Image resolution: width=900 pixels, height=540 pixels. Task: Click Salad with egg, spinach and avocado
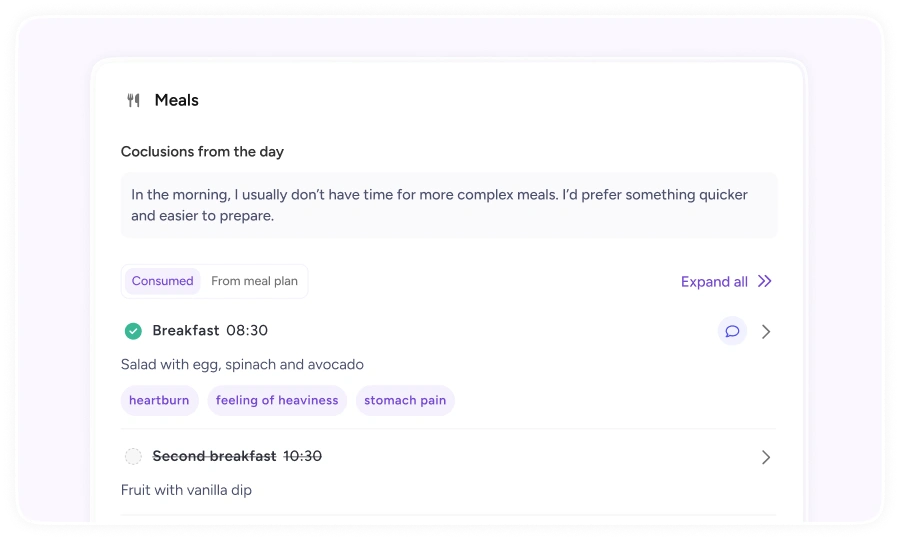point(242,364)
